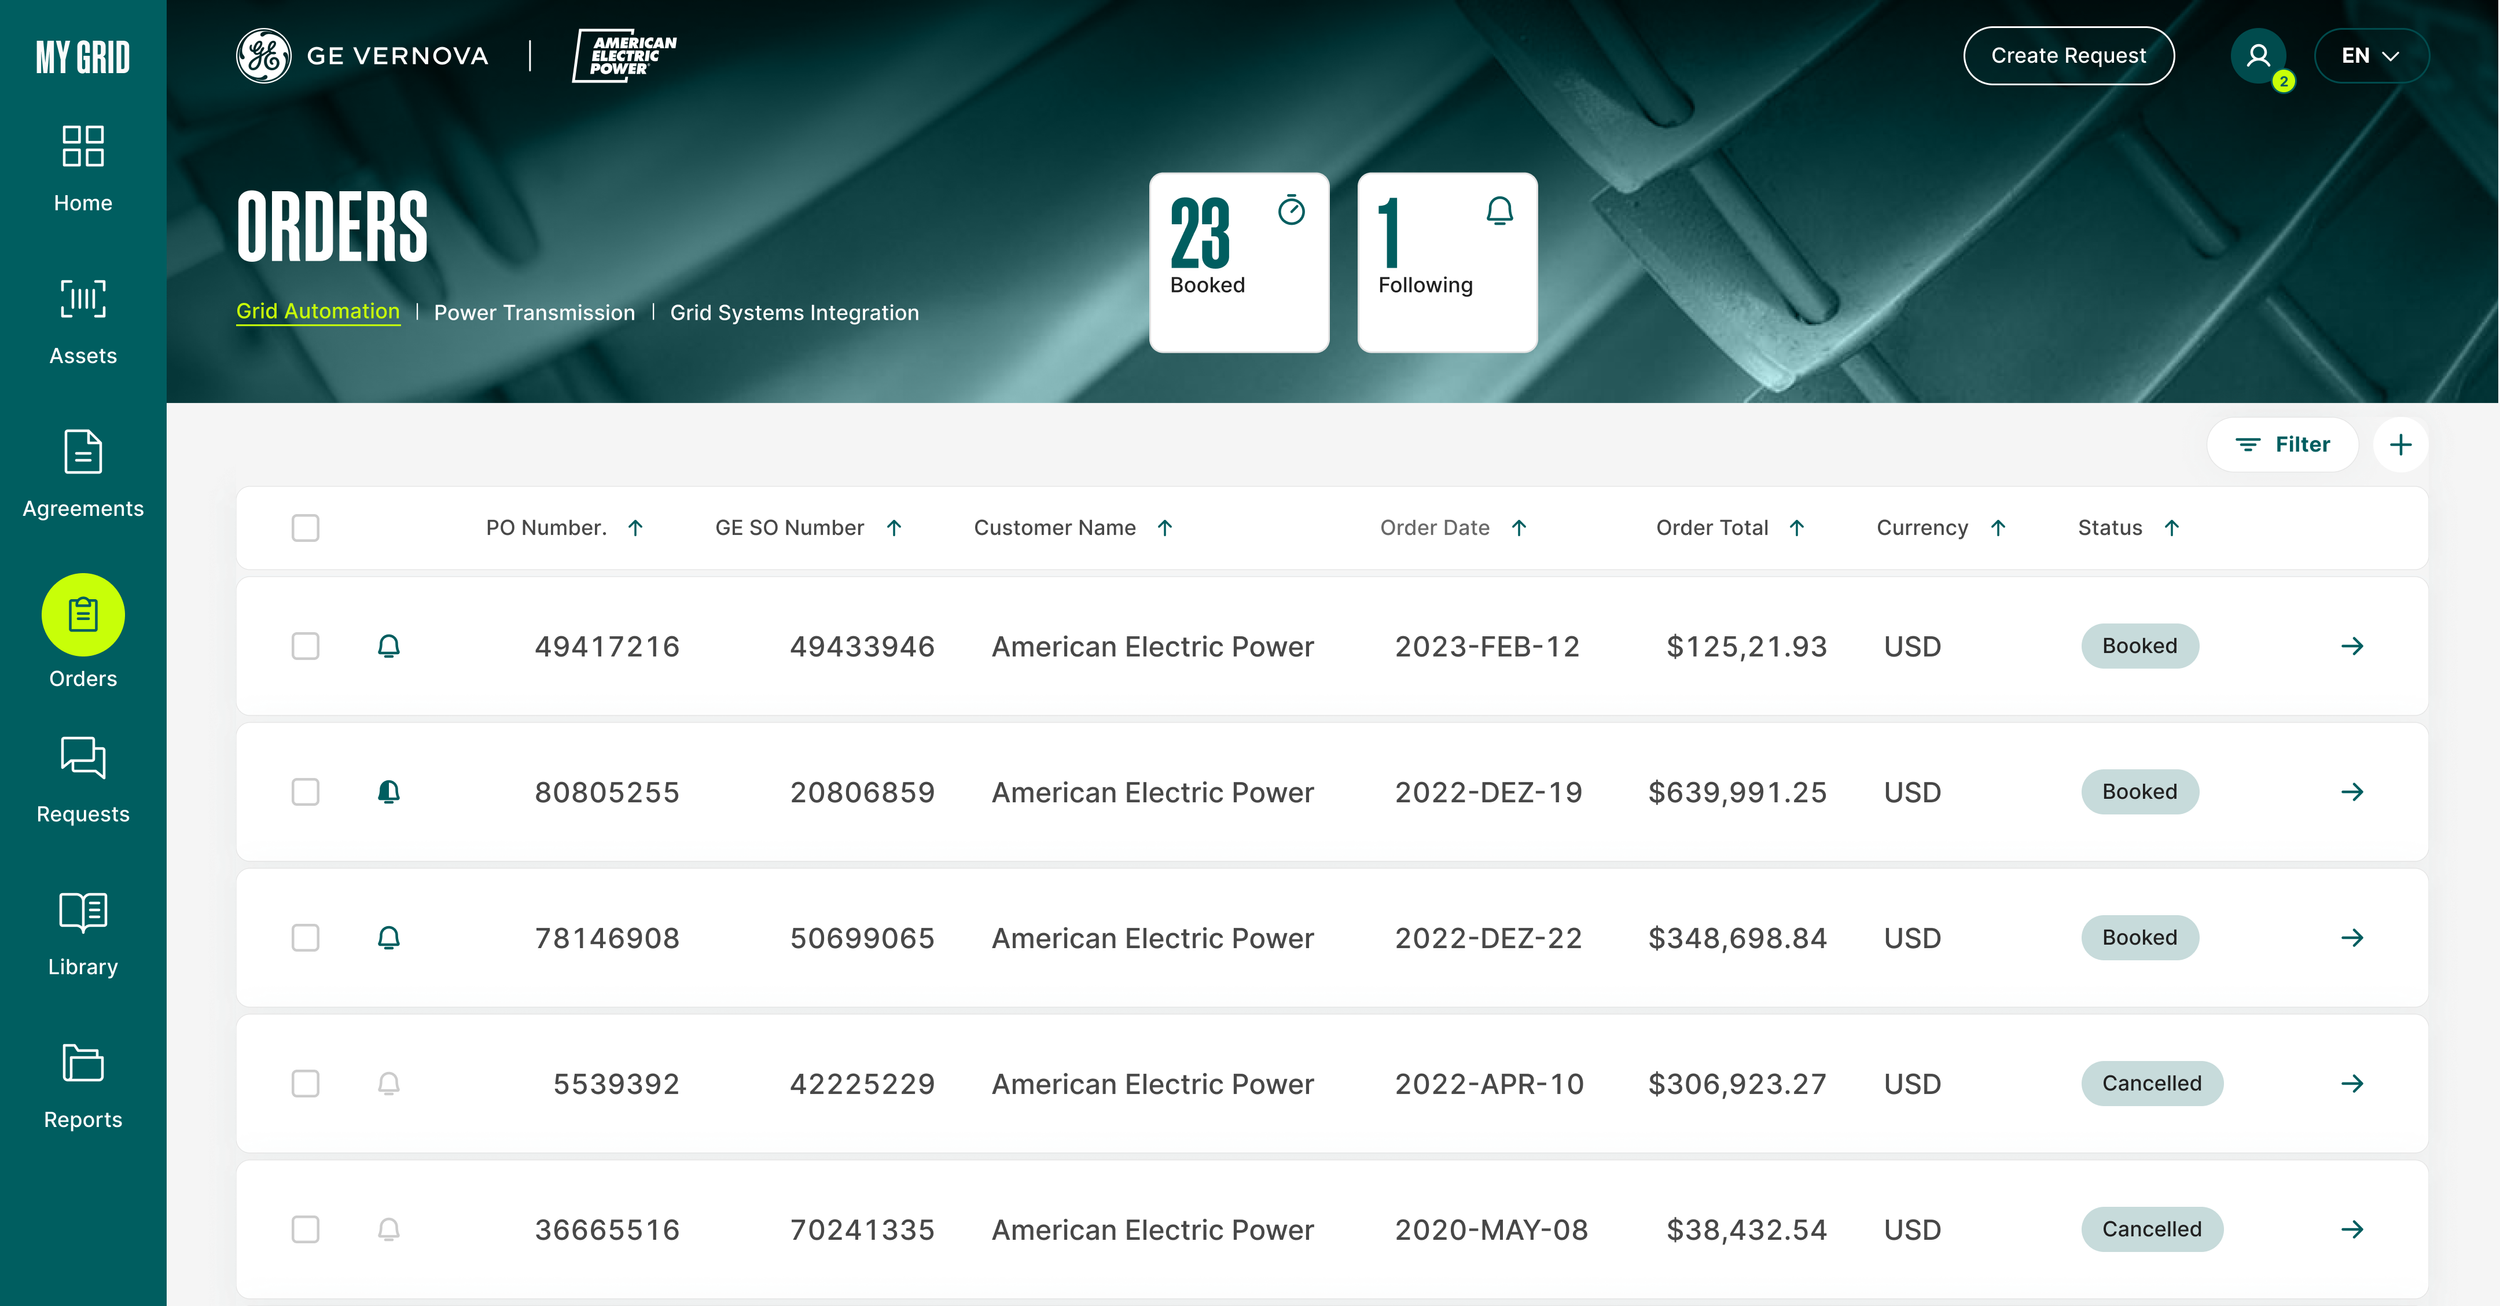Click the Create Request button
This screenshot has width=2500, height=1306.
click(2068, 56)
